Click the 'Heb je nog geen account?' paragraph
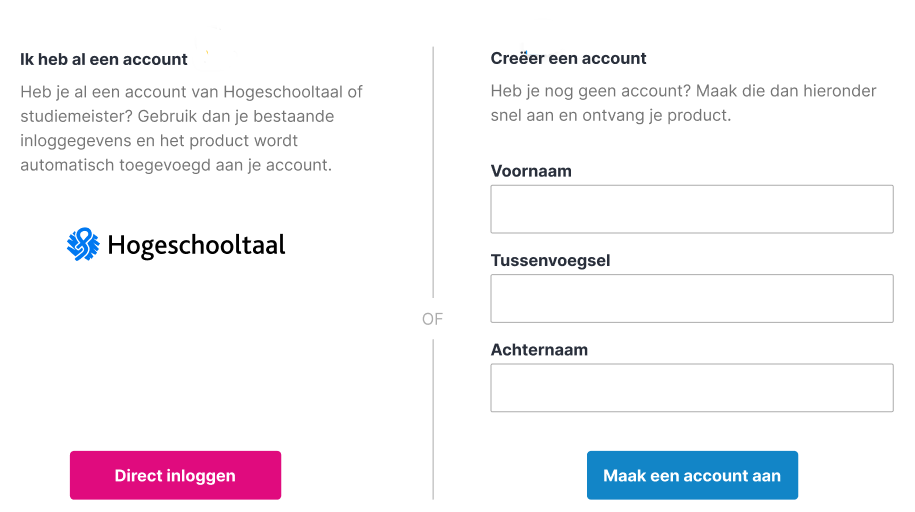915x512 pixels. click(x=683, y=92)
